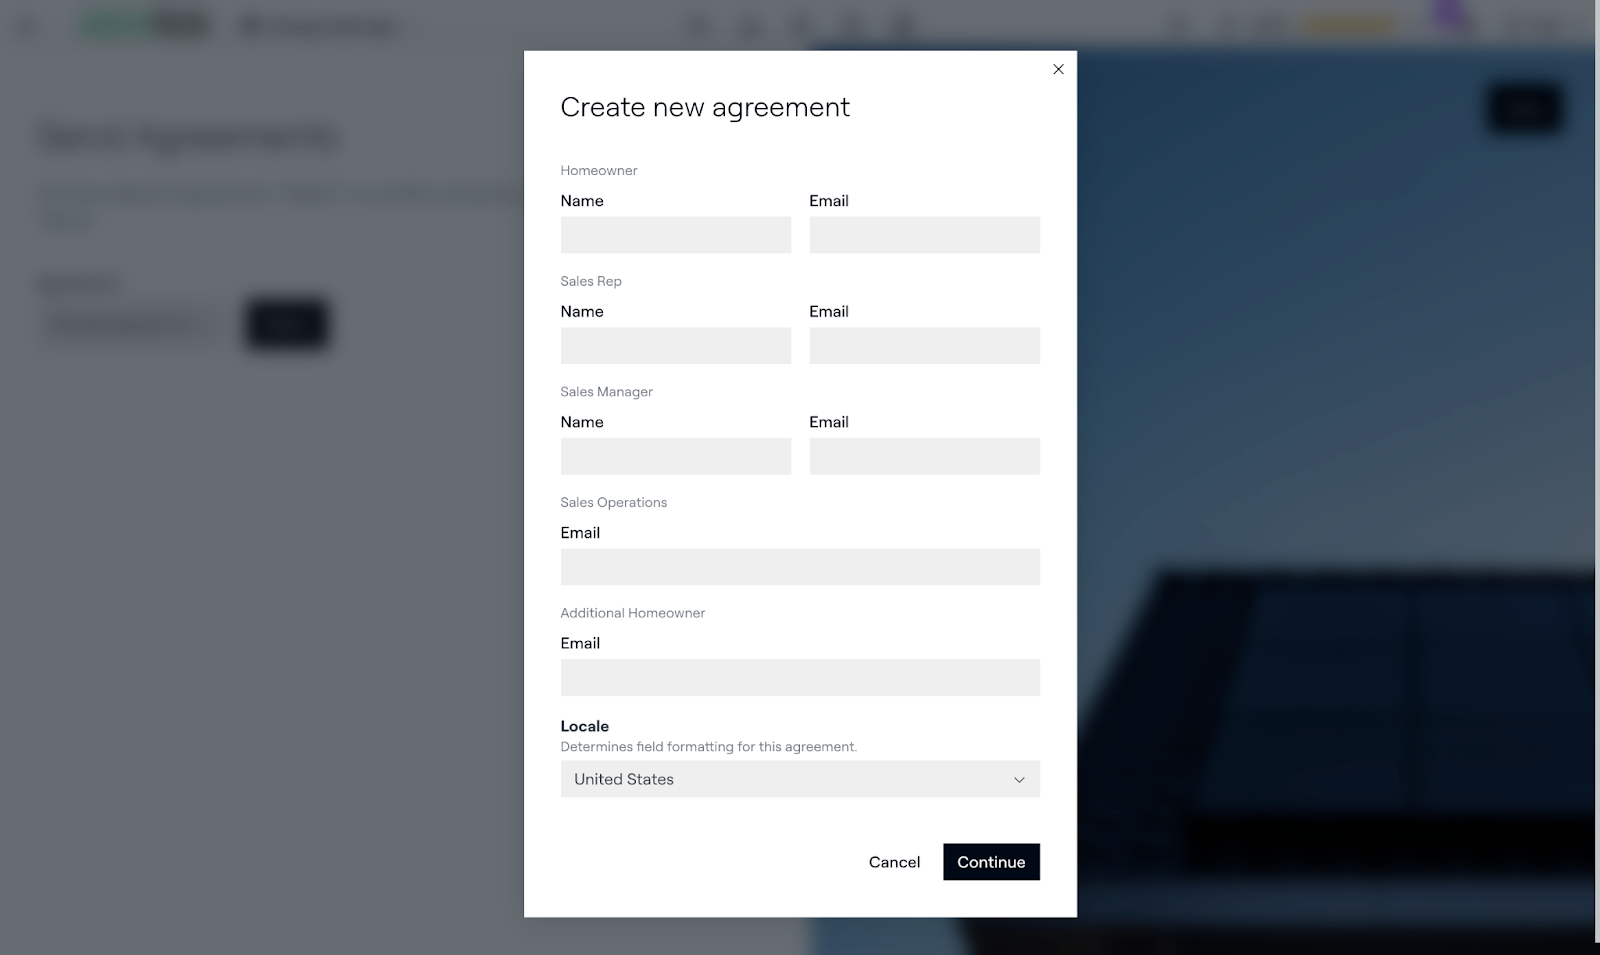Click the Additional Homeowner section label

coord(632,613)
